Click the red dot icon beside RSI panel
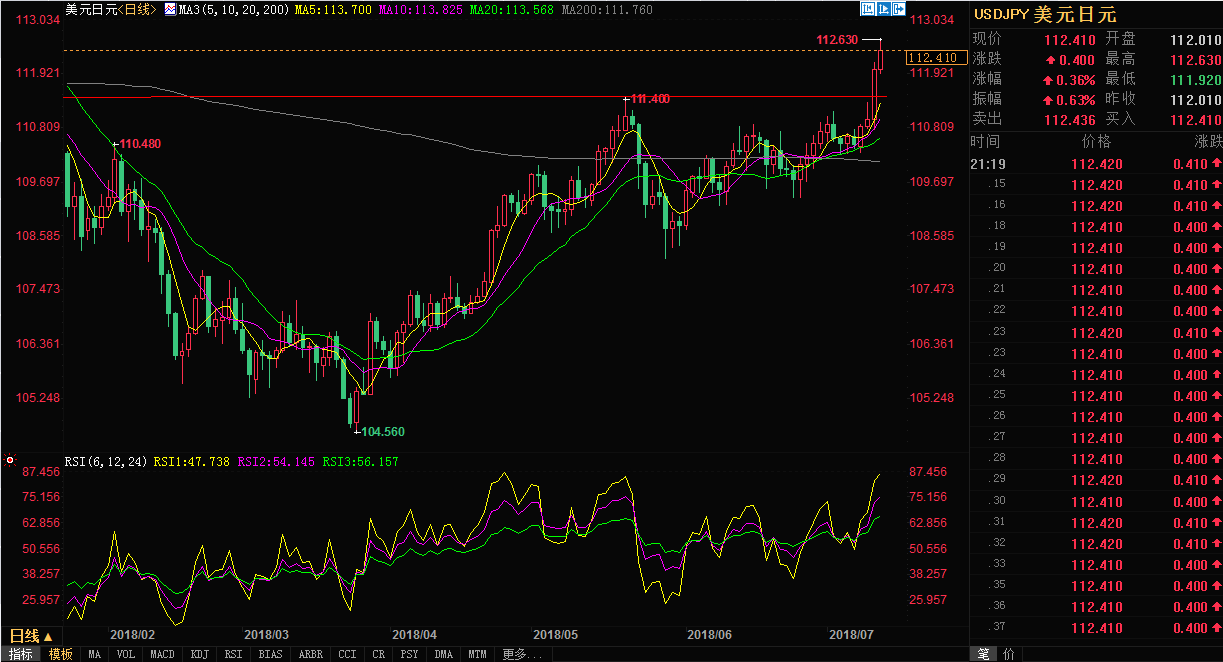1223x662 pixels. pos(10,461)
